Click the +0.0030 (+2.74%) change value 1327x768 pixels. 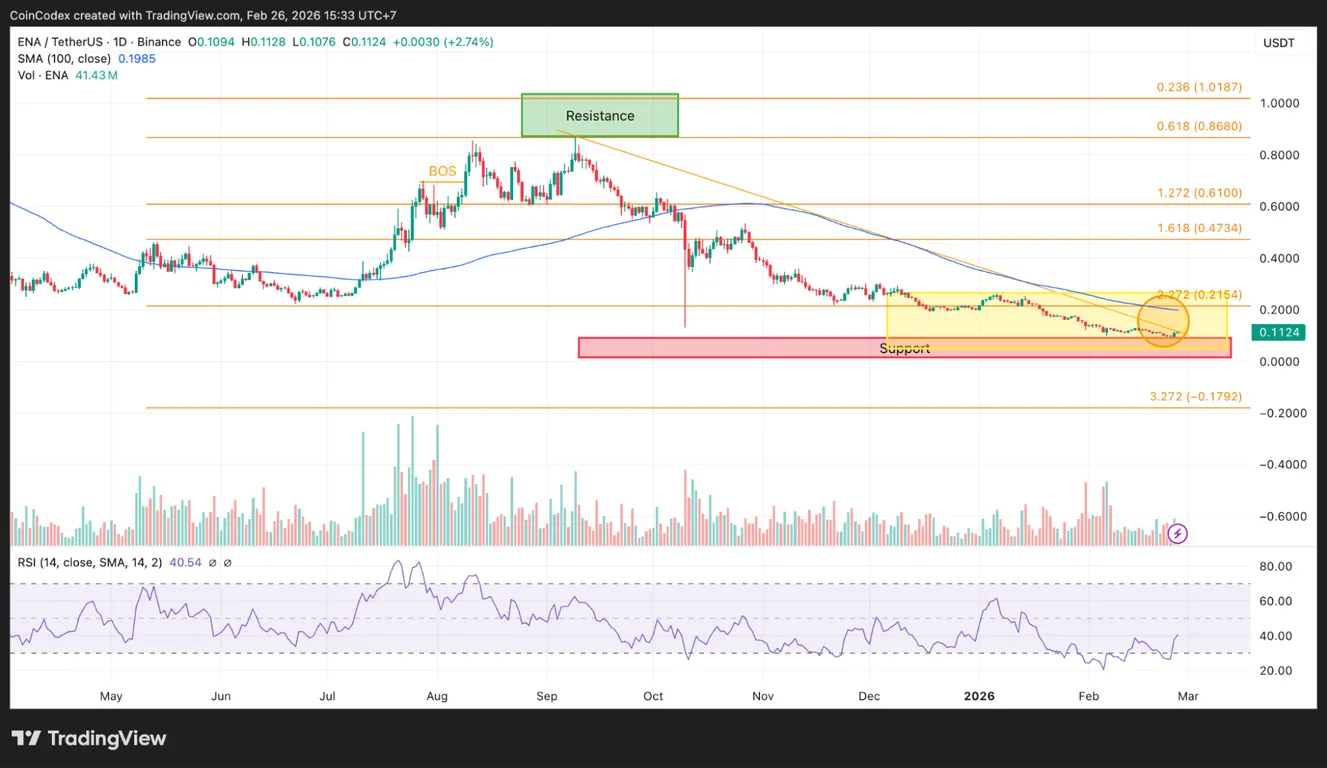pos(443,42)
